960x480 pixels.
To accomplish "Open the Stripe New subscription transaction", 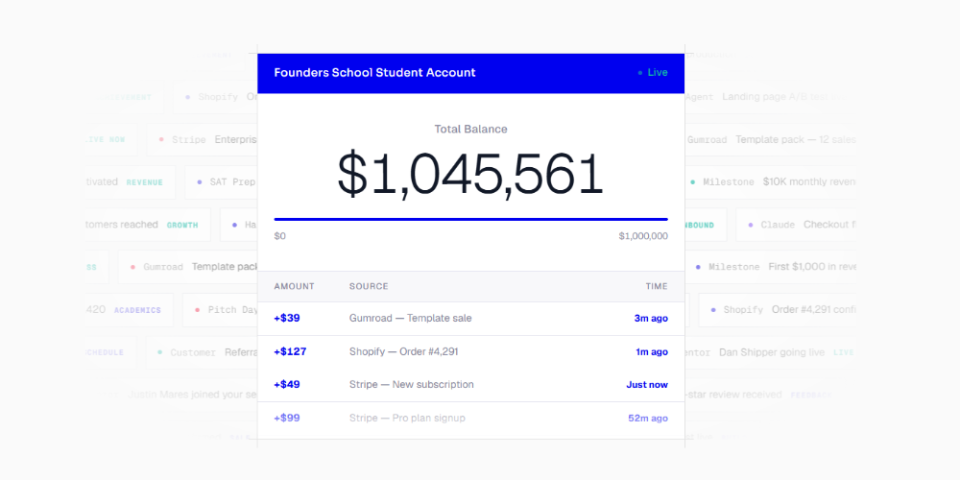I will [x=471, y=385].
